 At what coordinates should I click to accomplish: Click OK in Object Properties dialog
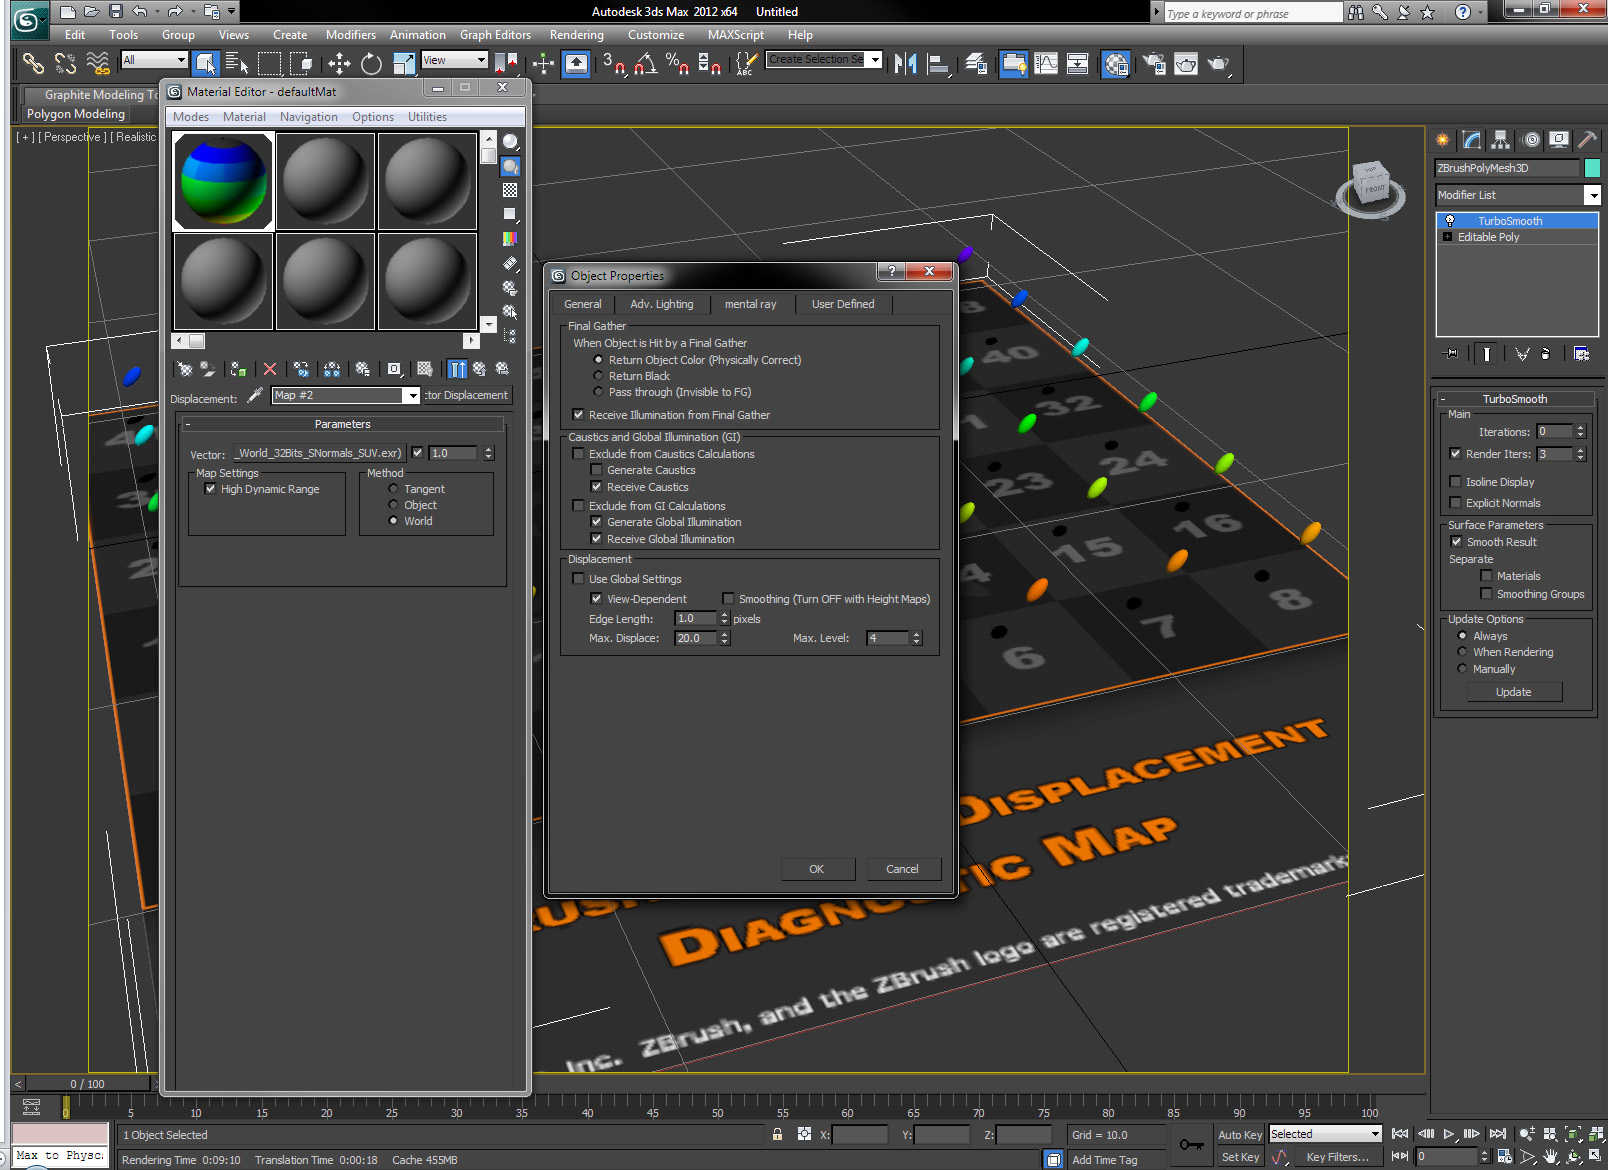817,869
